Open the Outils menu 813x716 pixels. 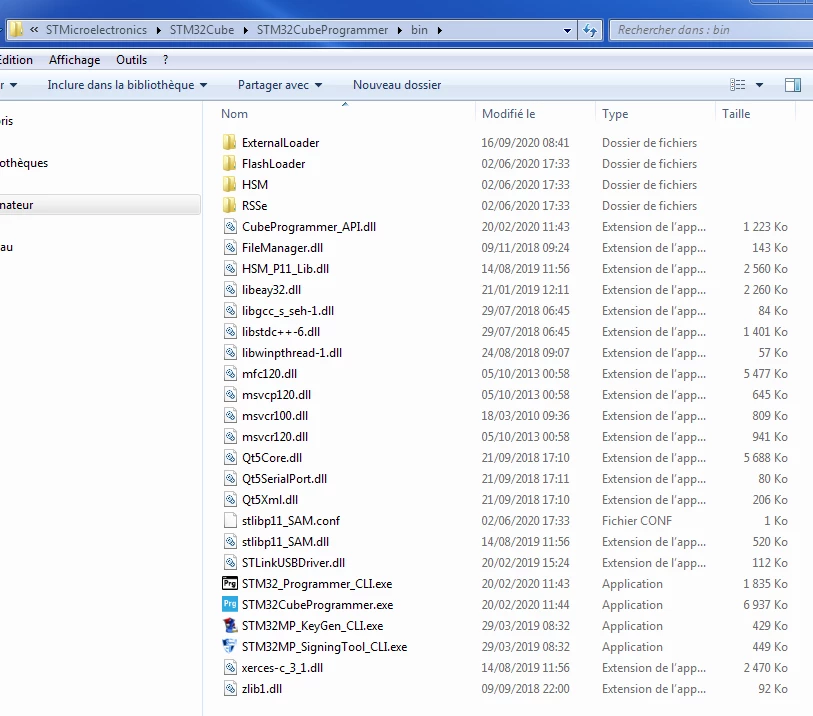(x=132, y=60)
